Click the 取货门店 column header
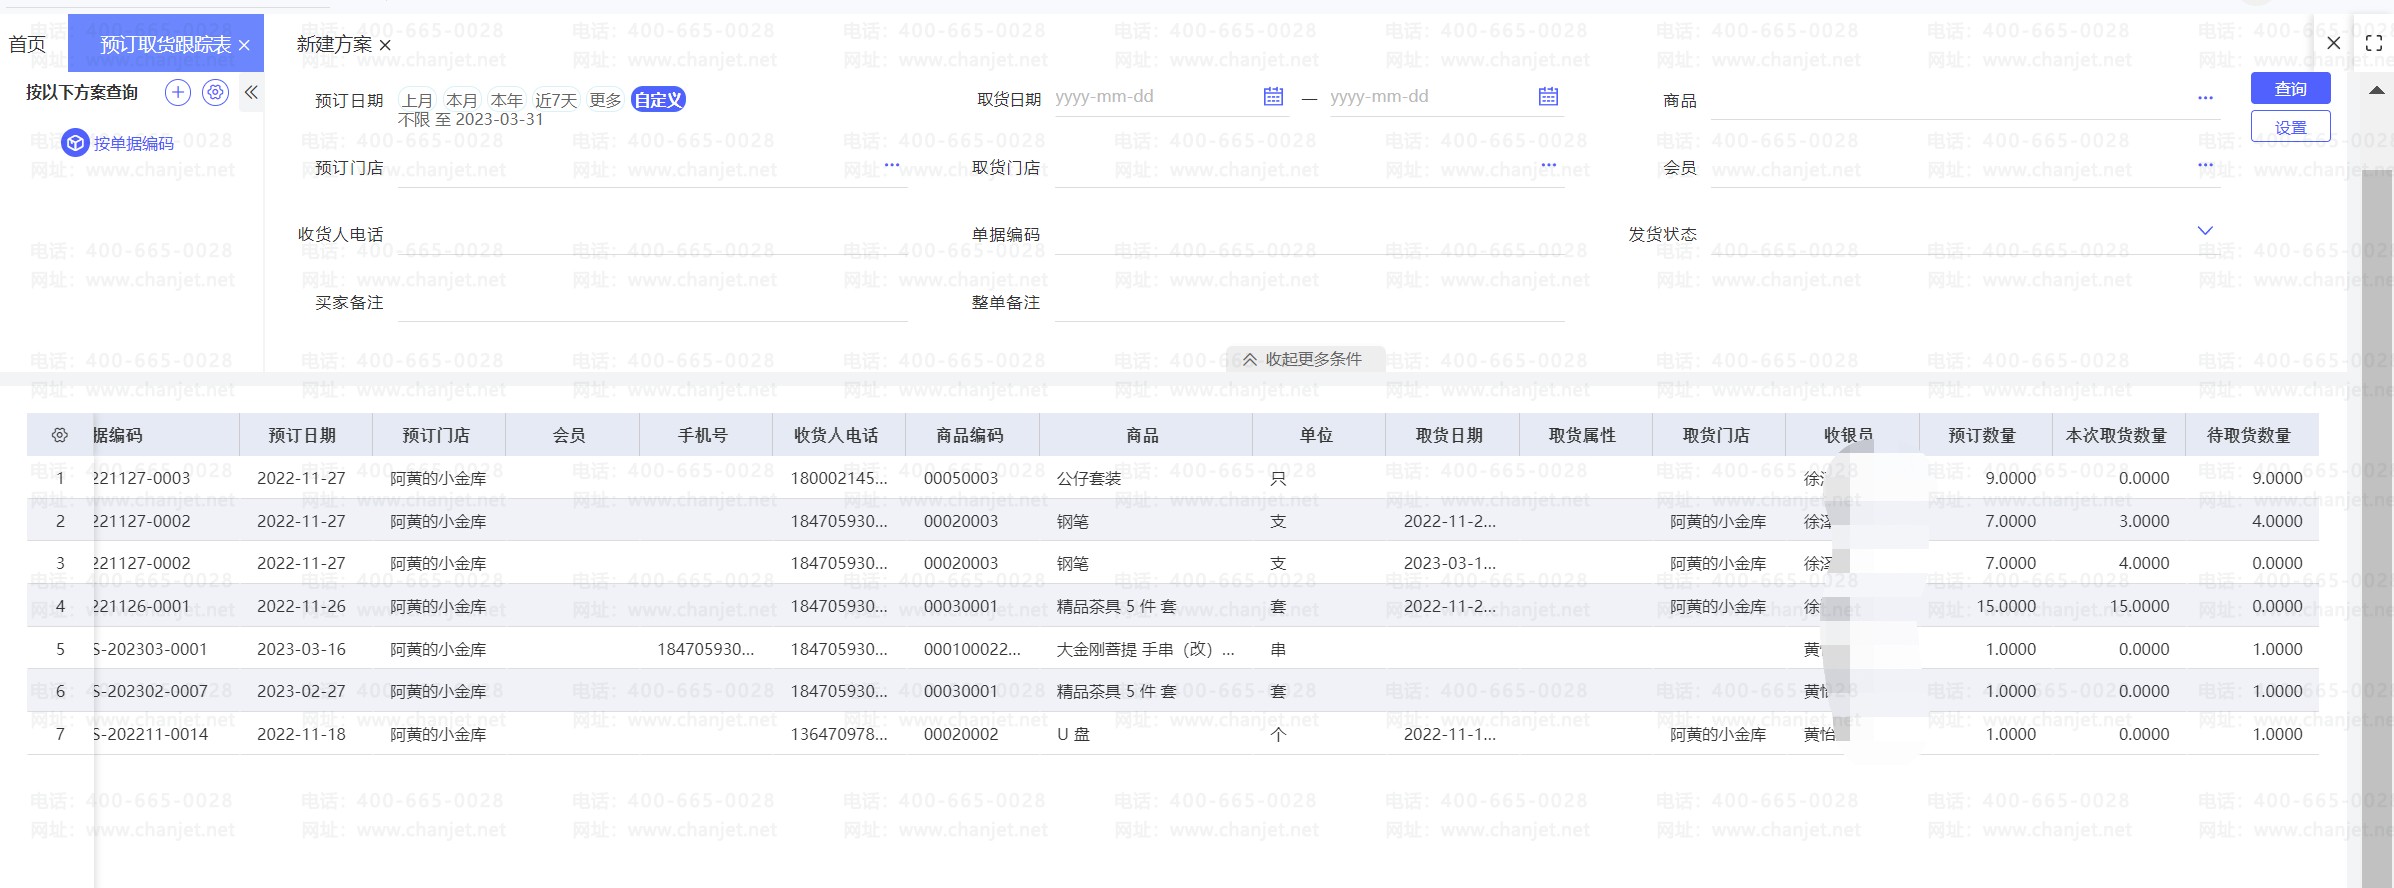This screenshot has width=2394, height=888. coord(1718,435)
